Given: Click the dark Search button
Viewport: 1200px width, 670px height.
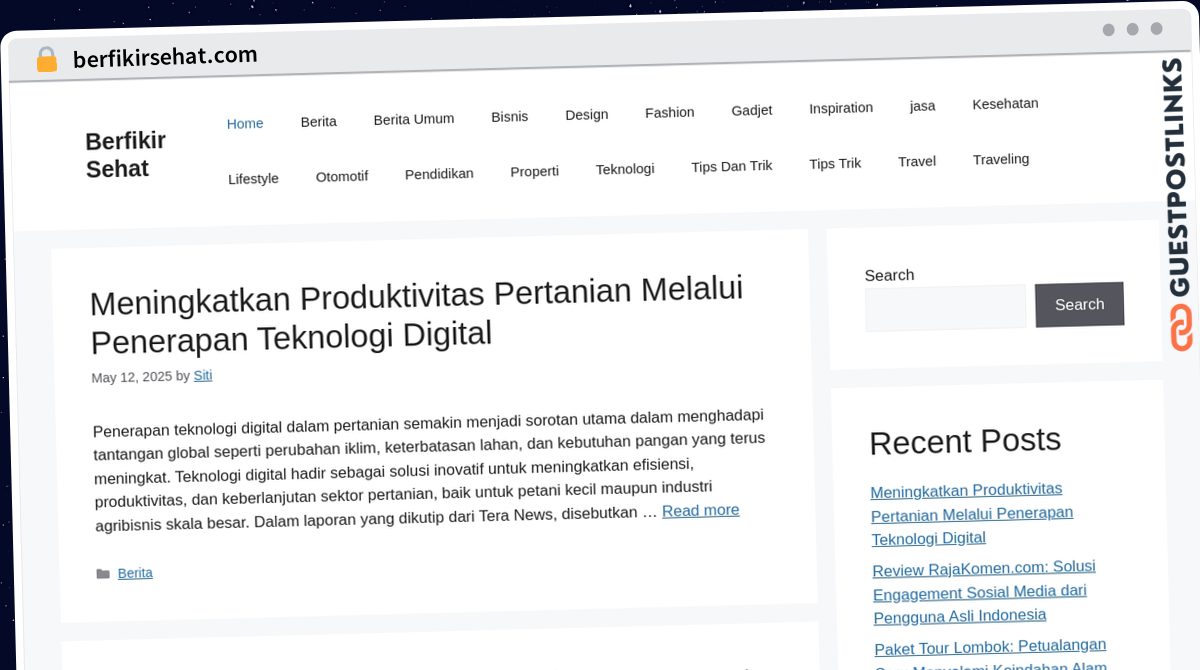Looking at the screenshot, I should (1079, 305).
